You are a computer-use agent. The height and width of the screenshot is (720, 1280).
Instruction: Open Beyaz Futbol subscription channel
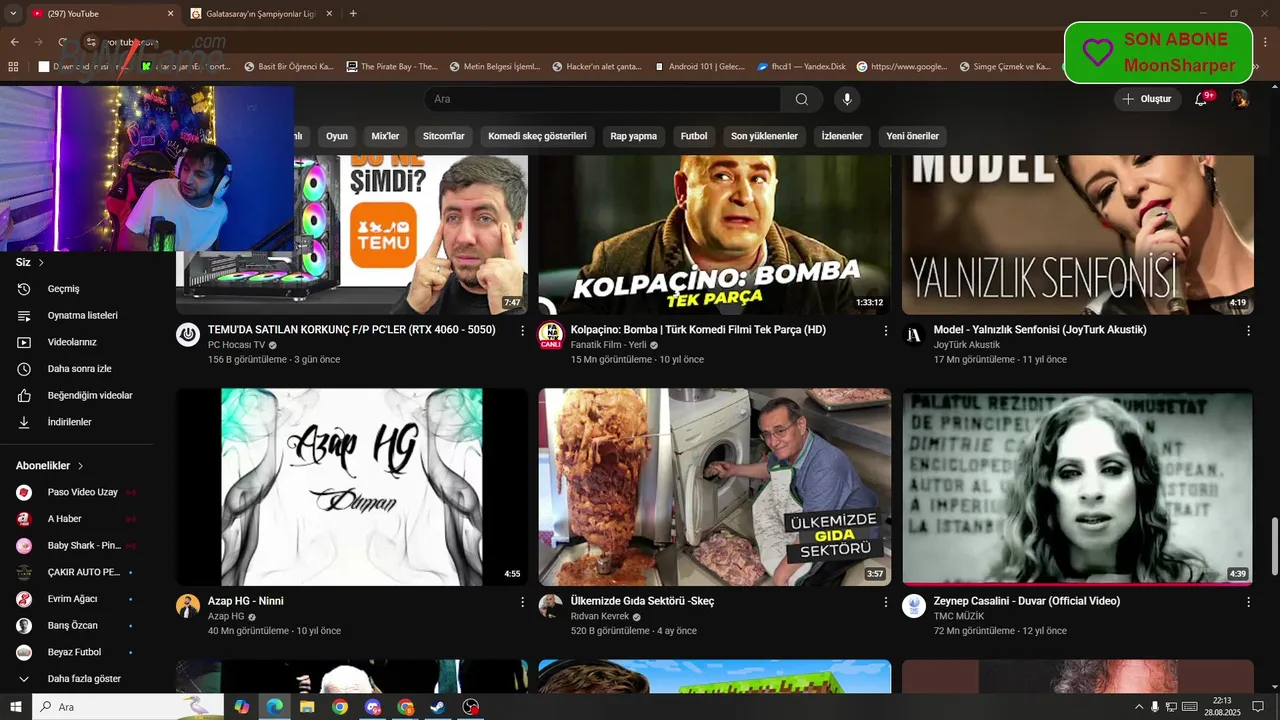[77, 652]
